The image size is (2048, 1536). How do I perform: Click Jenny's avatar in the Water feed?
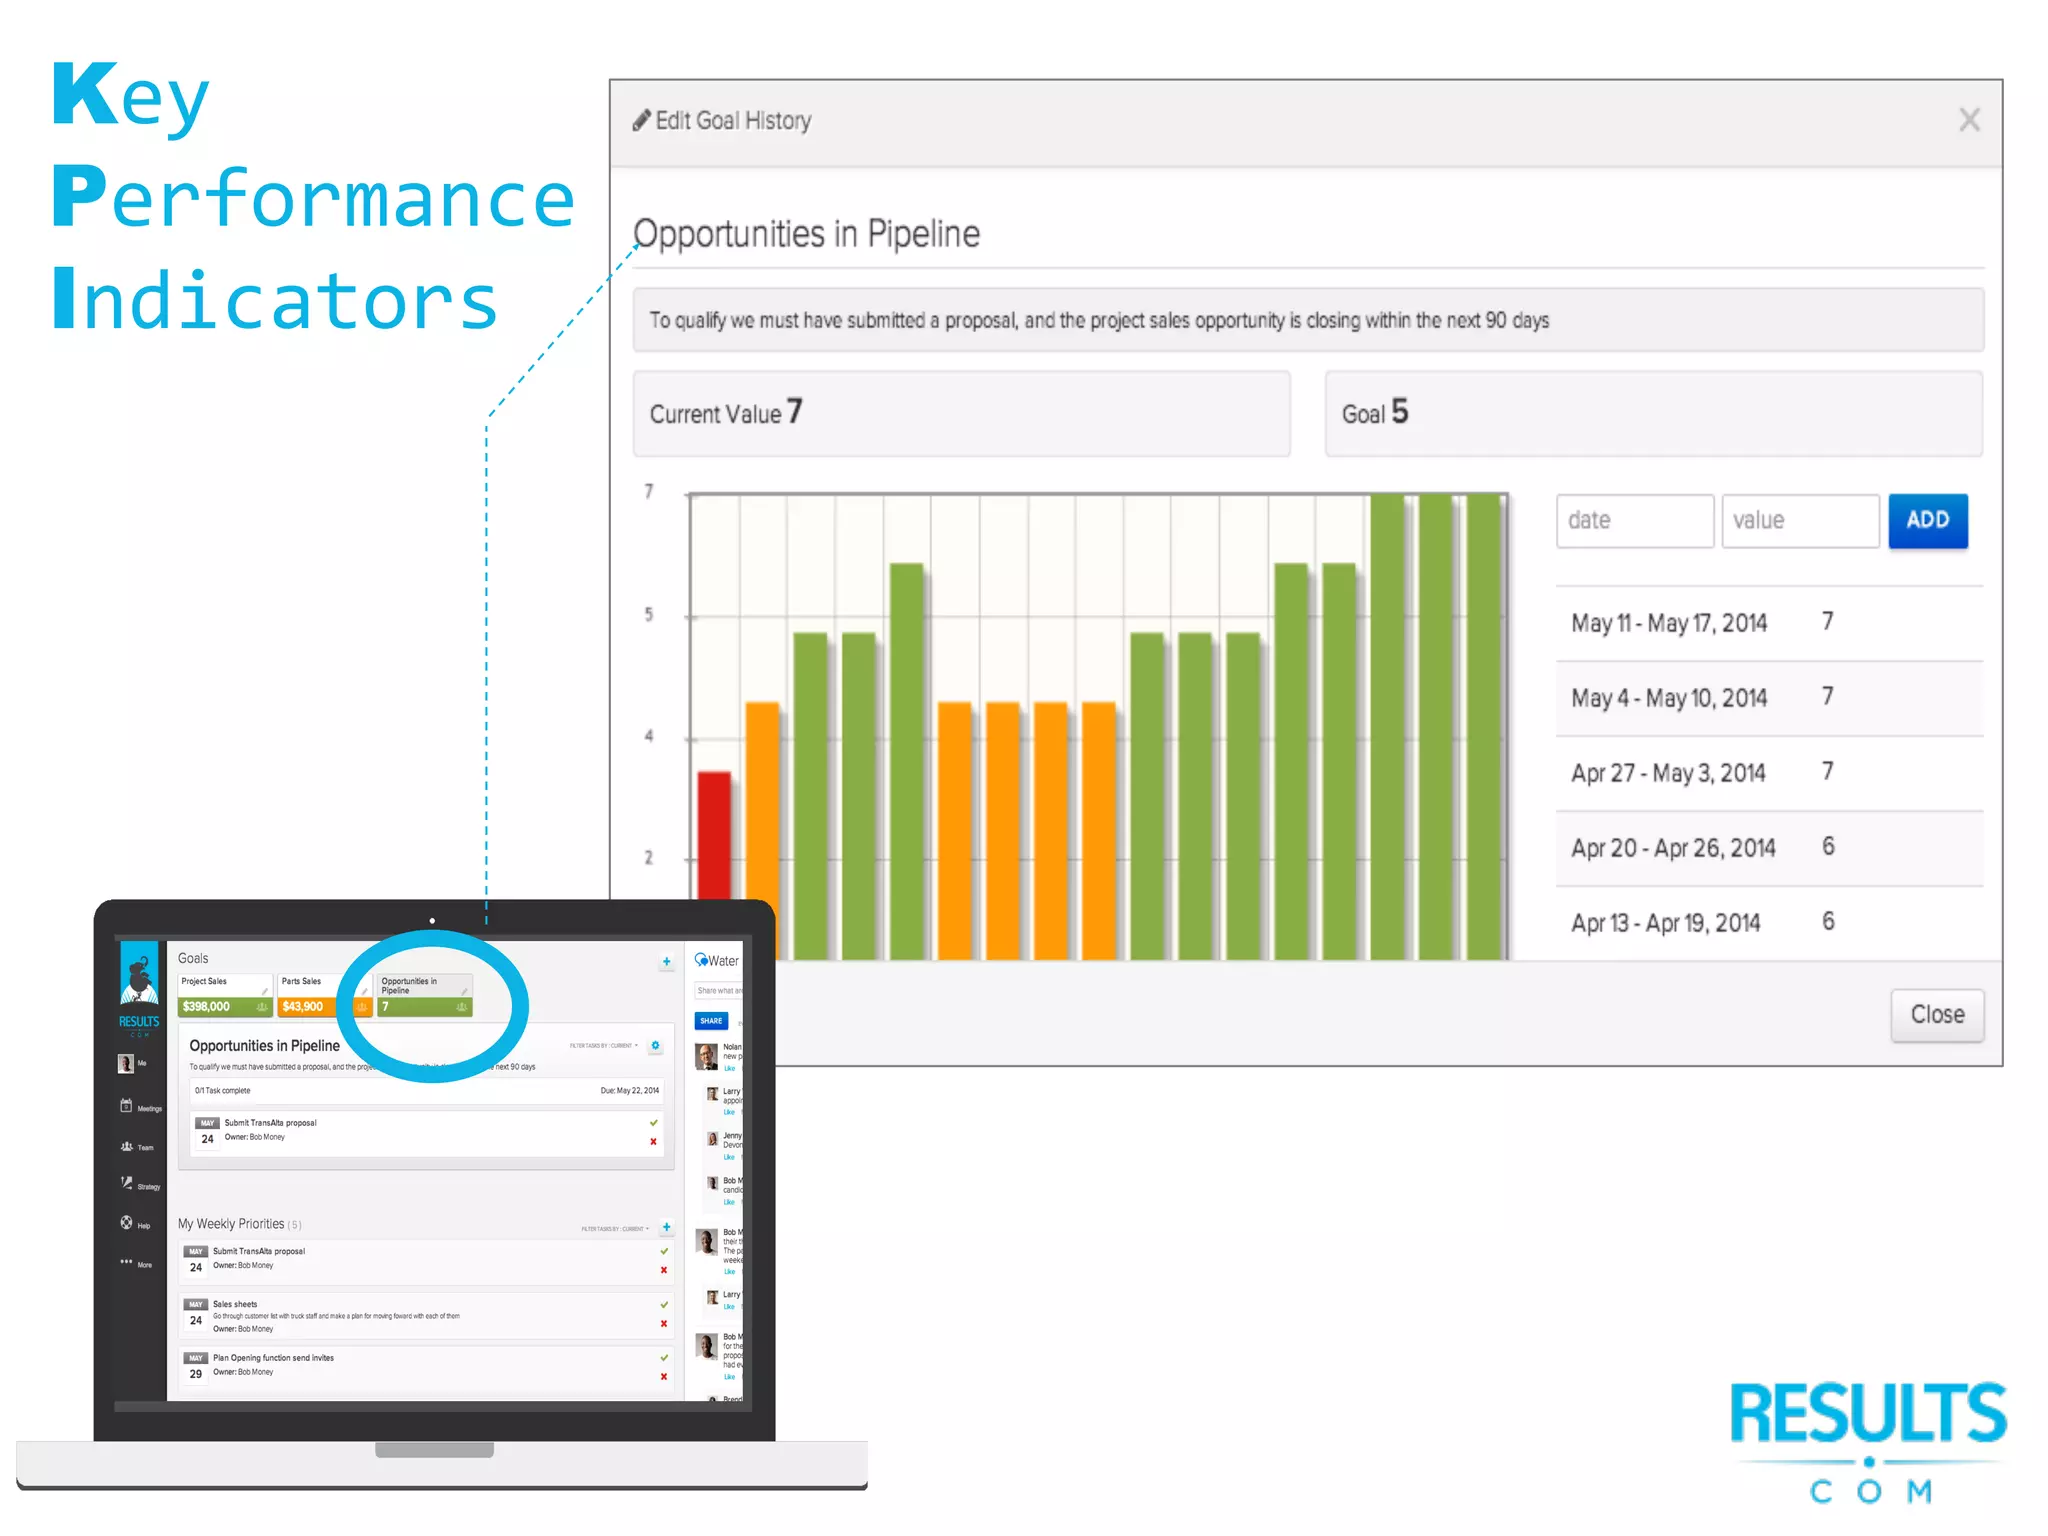click(712, 1139)
